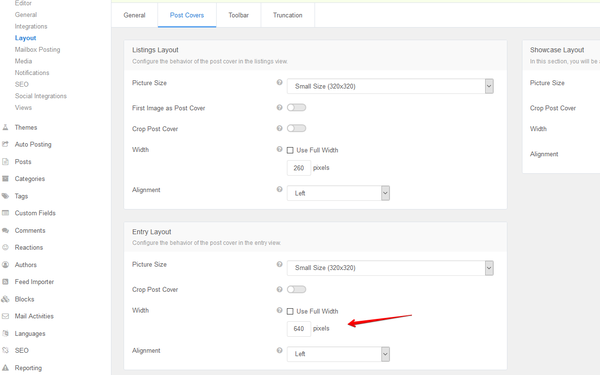The height and width of the screenshot is (375, 600).
Task: Click the Listings Layout section heading
Action: coord(155,50)
